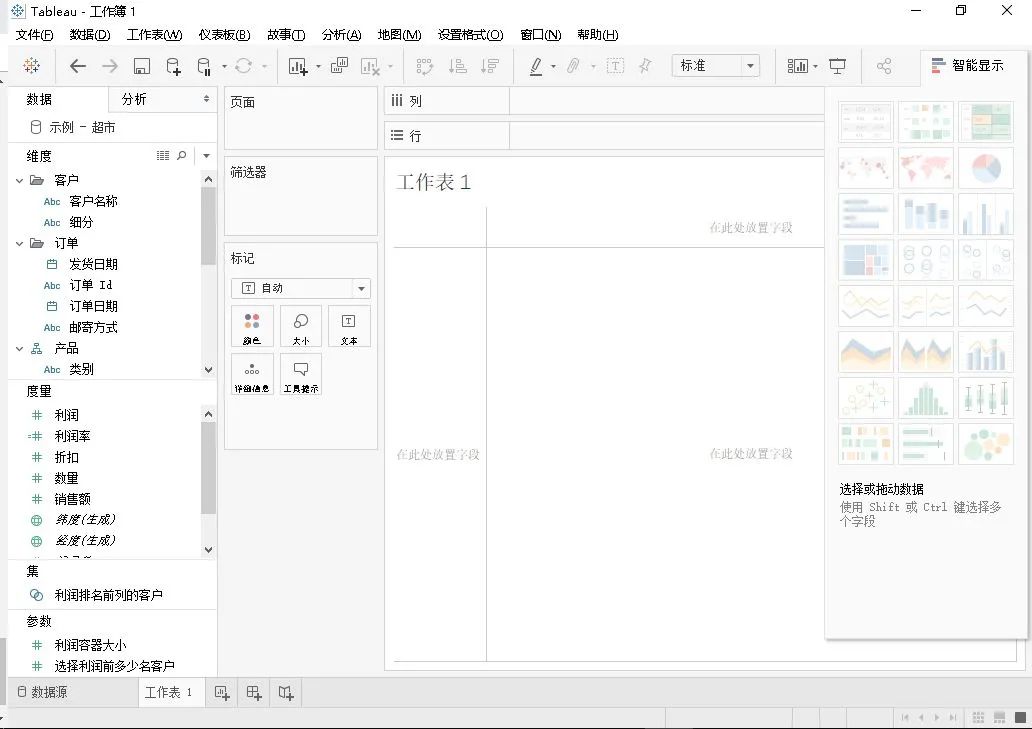Add new story tab button
Screen dimensions: 1032x729
286,693
